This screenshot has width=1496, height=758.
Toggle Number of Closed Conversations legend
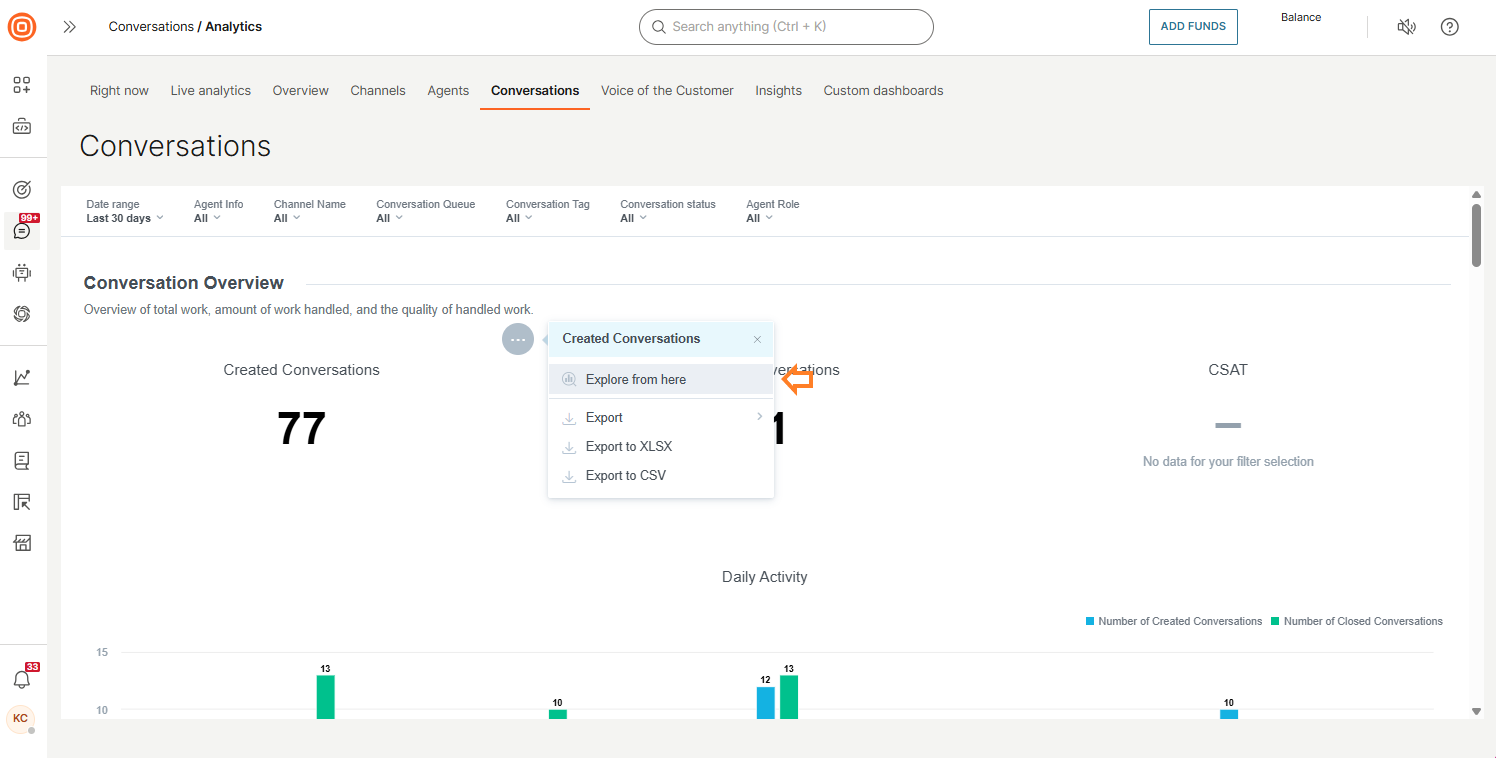coord(1356,621)
